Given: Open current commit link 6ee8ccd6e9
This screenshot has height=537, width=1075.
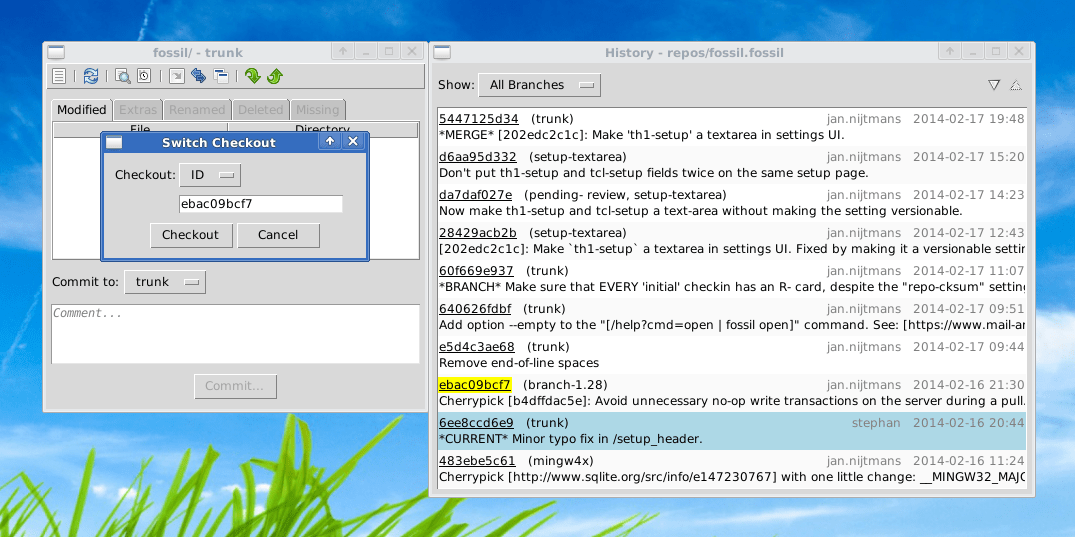Looking at the screenshot, I should click(476, 423).
